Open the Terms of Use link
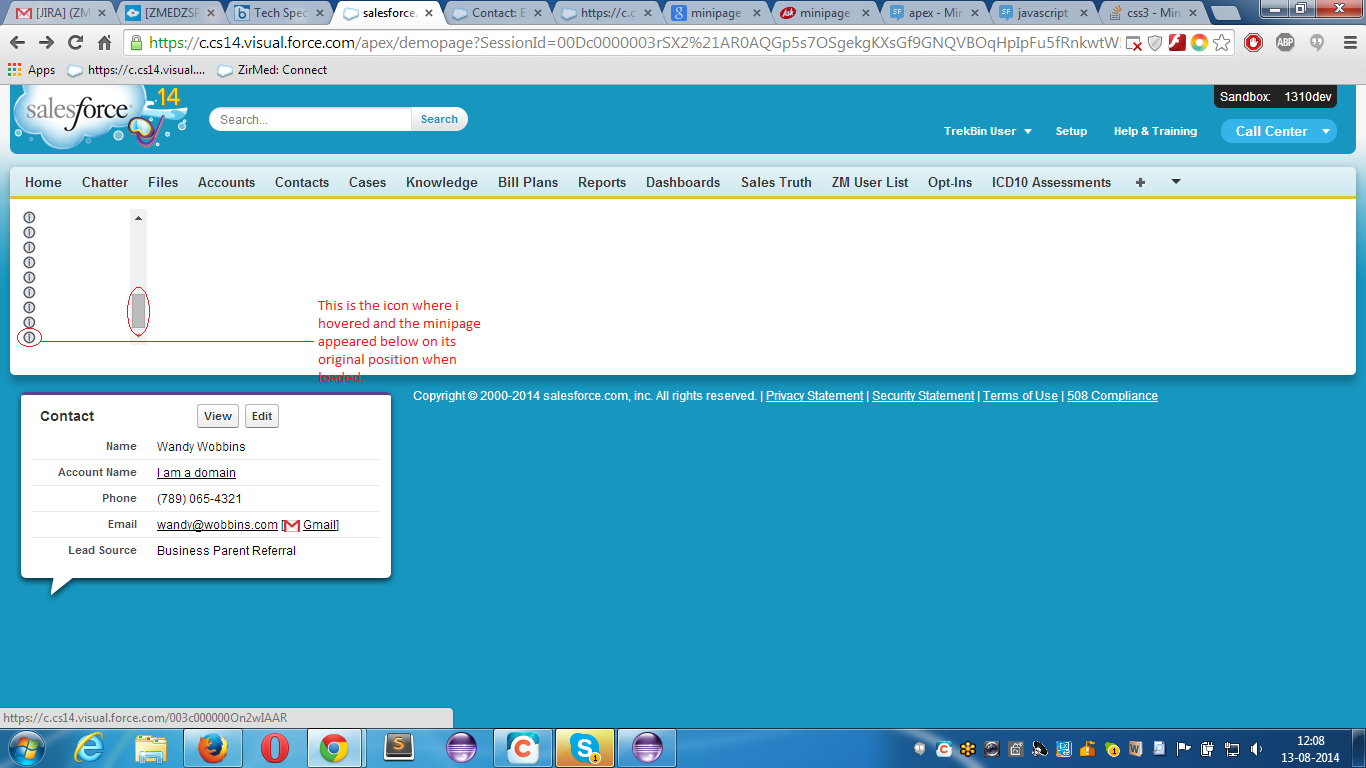1366x768 pixels. pos(1020,396)
